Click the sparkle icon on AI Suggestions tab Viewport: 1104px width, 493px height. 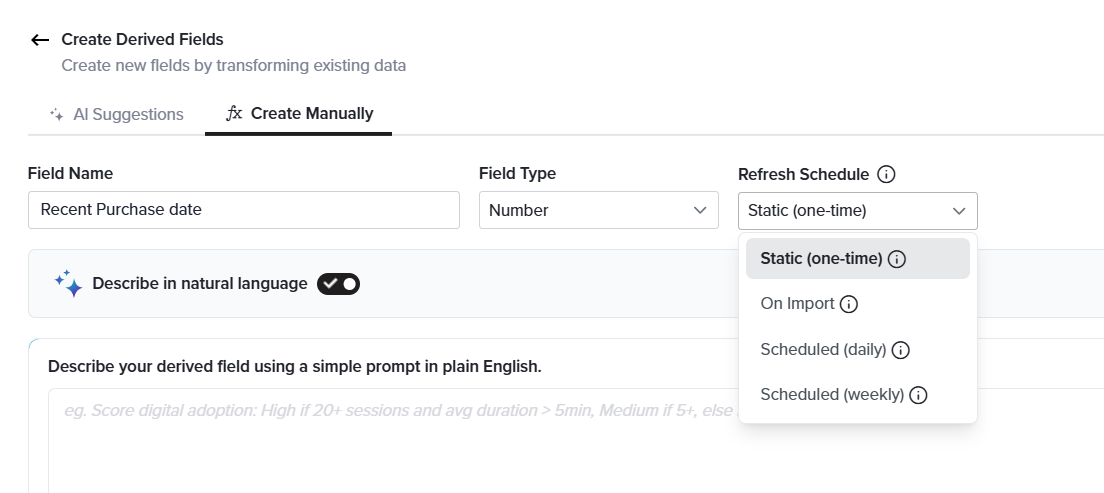tap(57, 114)
